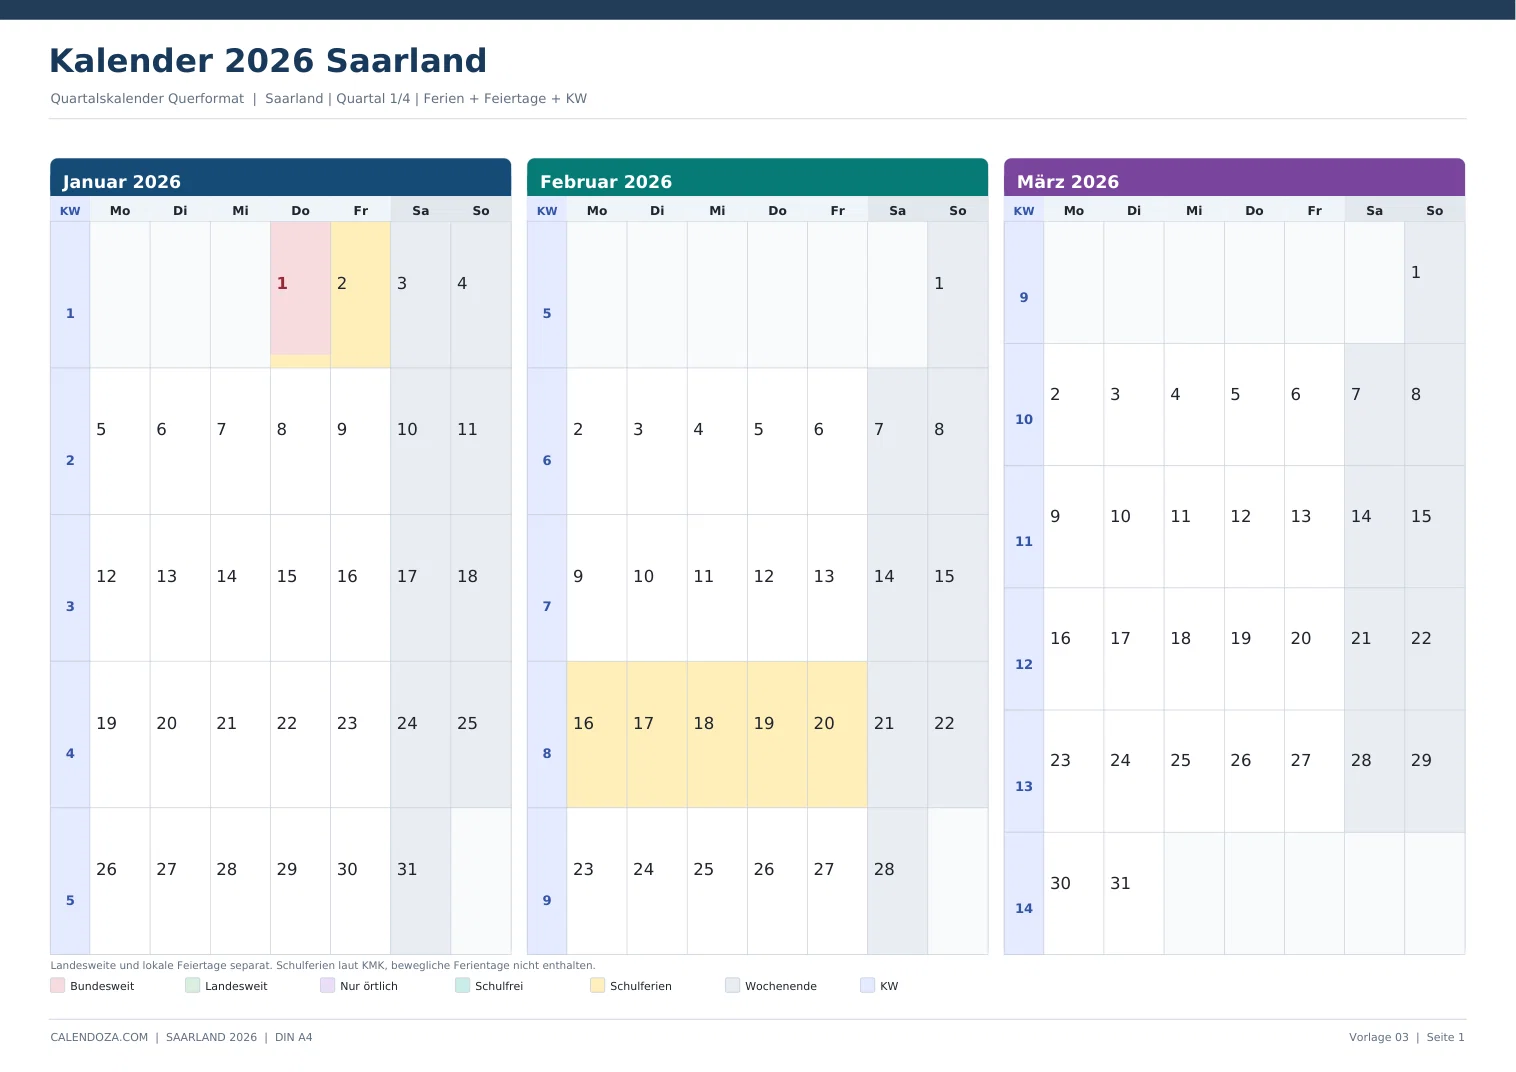Image resolution: width=1516 pixels, height=1072 pixels.
Task: Click the Schulfrei teal legend swatch
Action: pos(463,985)
